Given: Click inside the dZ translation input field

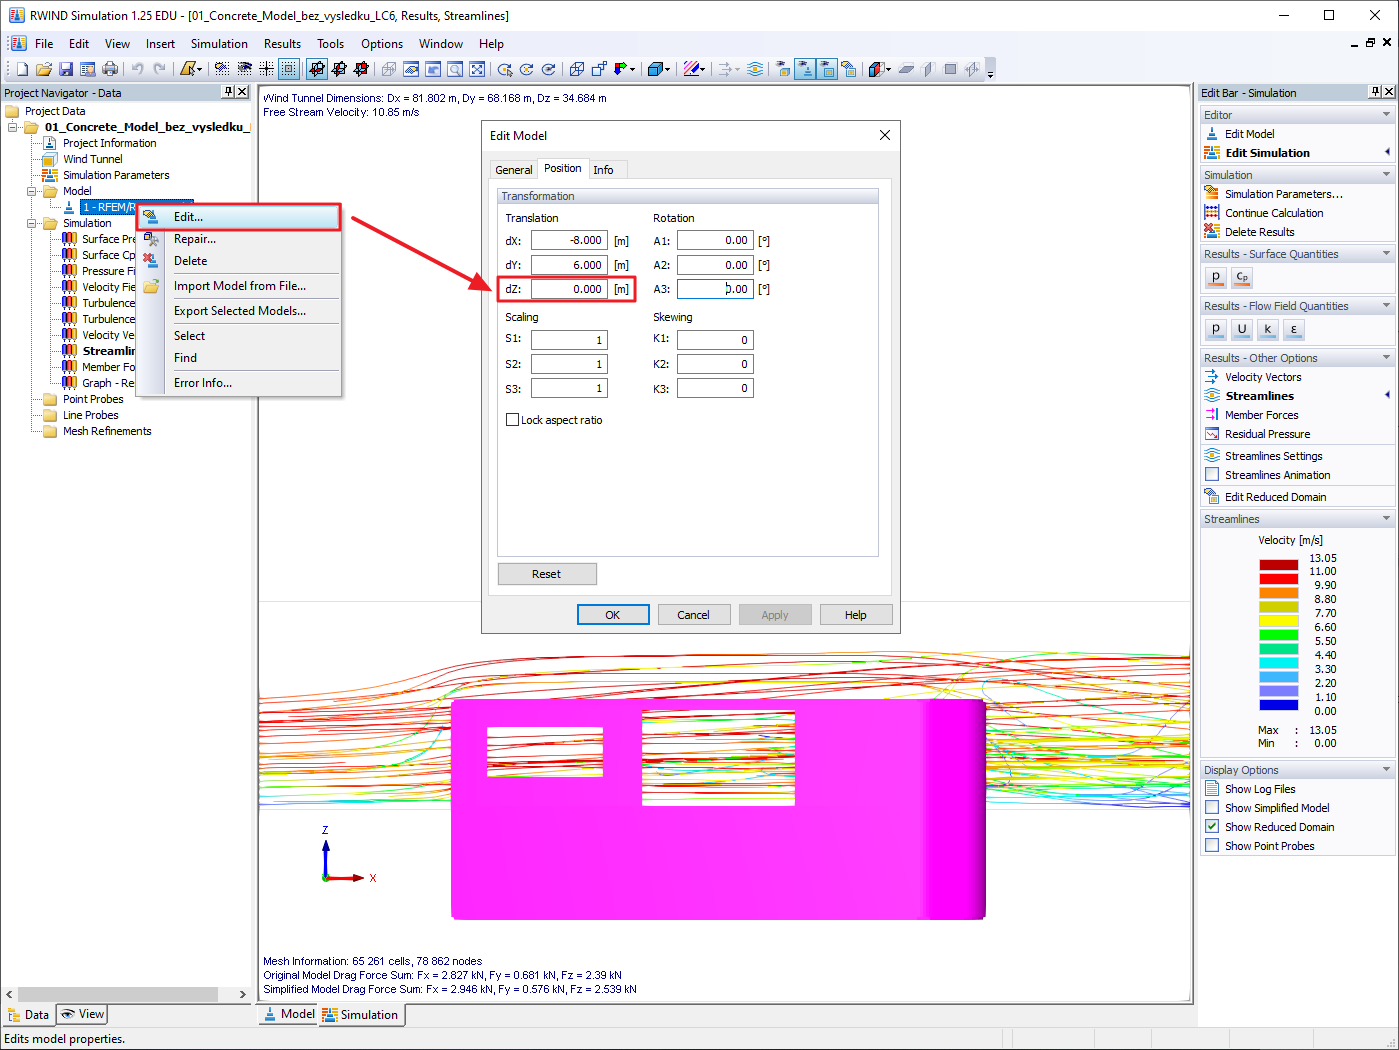Looking at the screenshot, I should 569,288.
